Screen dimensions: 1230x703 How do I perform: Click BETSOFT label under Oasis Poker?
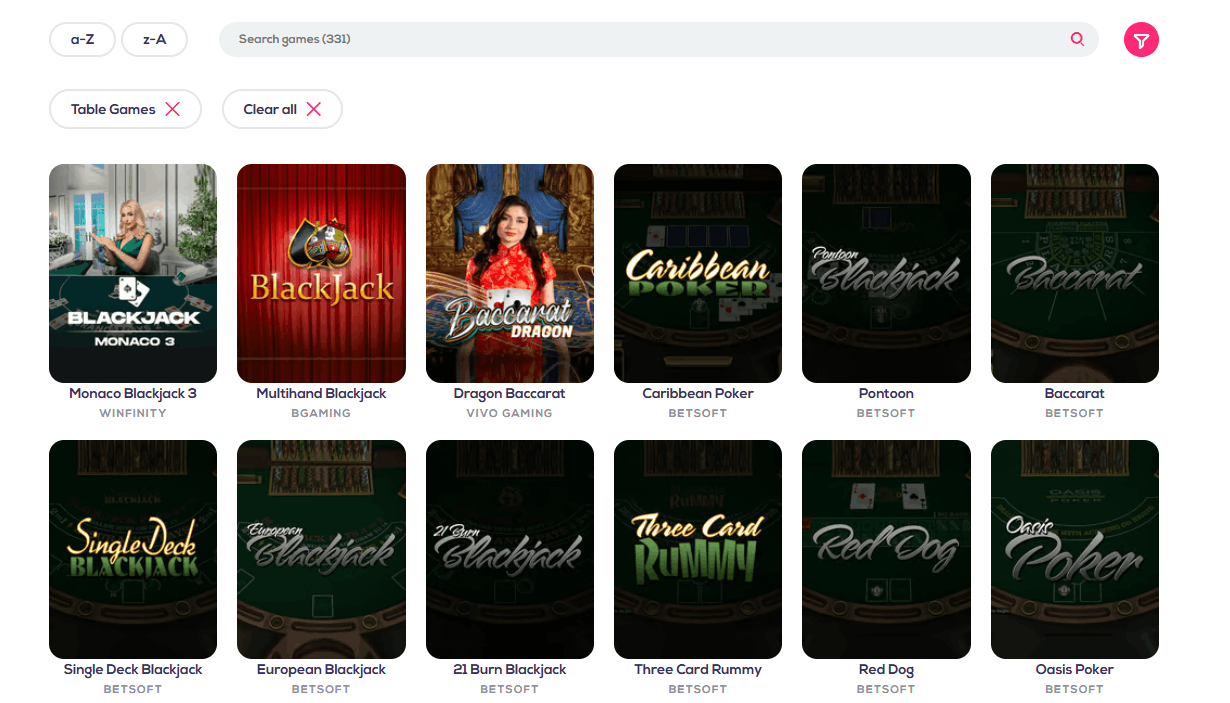1075,689
